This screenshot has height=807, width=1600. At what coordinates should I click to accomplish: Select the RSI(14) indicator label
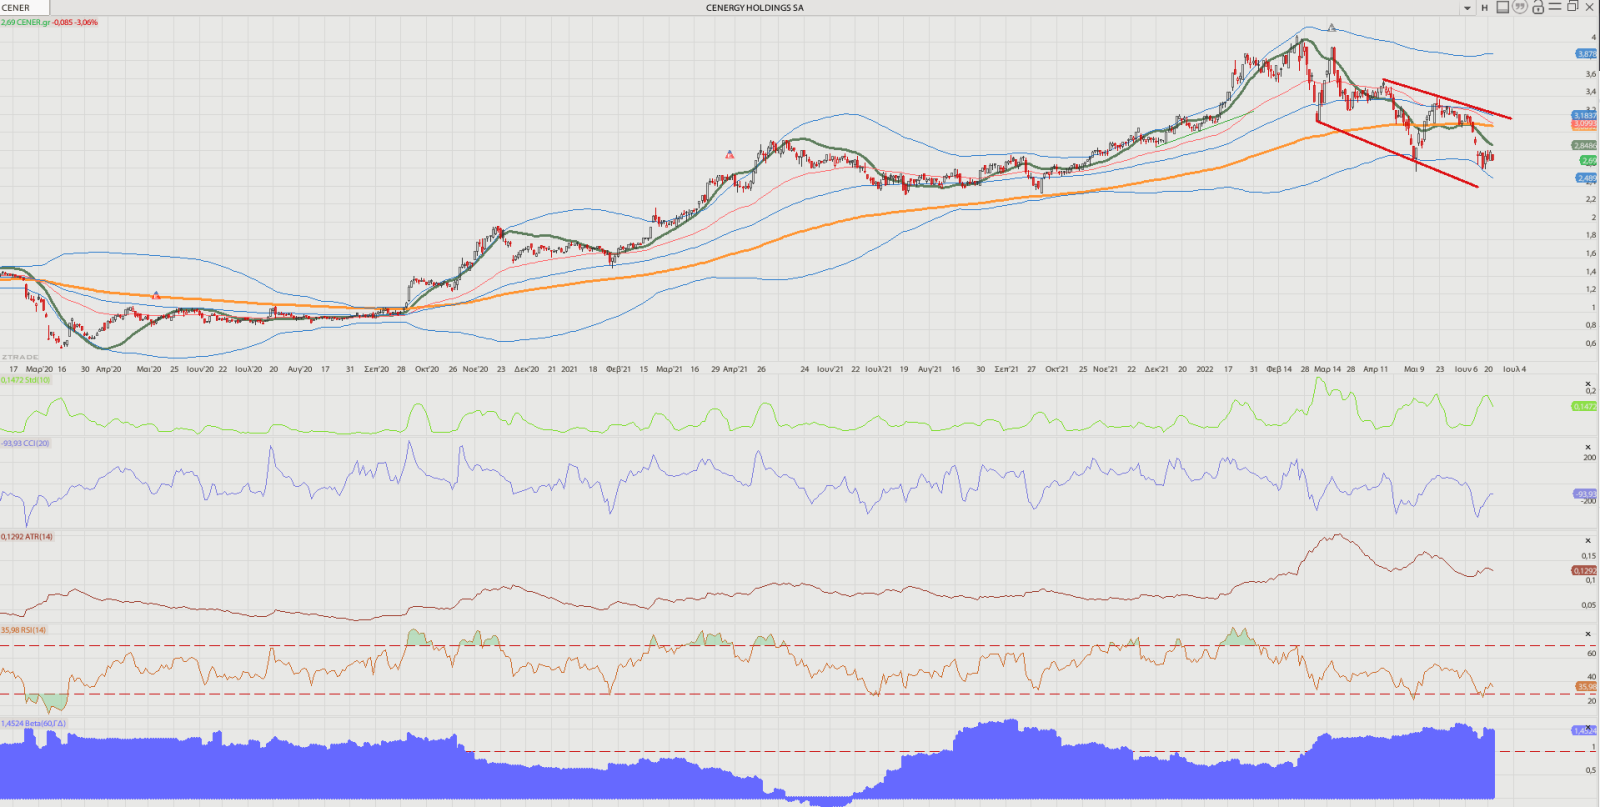(x=24, y=630)
